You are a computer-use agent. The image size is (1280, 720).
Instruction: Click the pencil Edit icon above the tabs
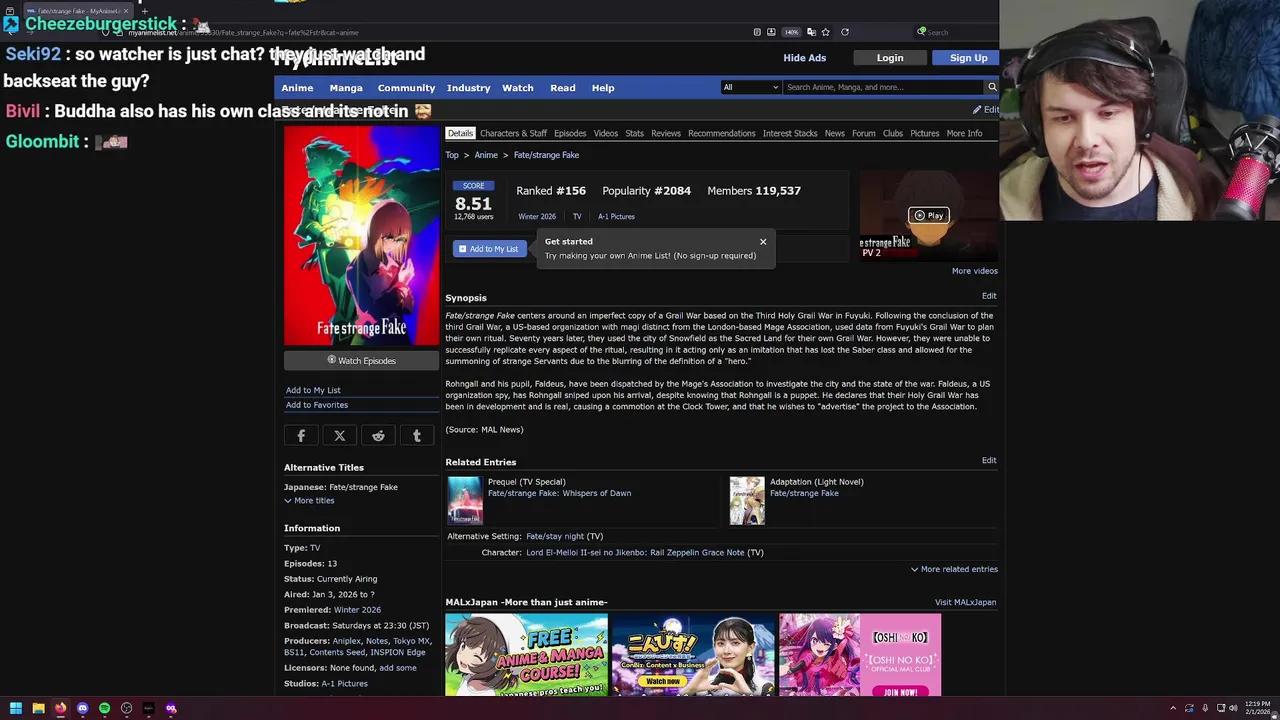pos(985,110)
